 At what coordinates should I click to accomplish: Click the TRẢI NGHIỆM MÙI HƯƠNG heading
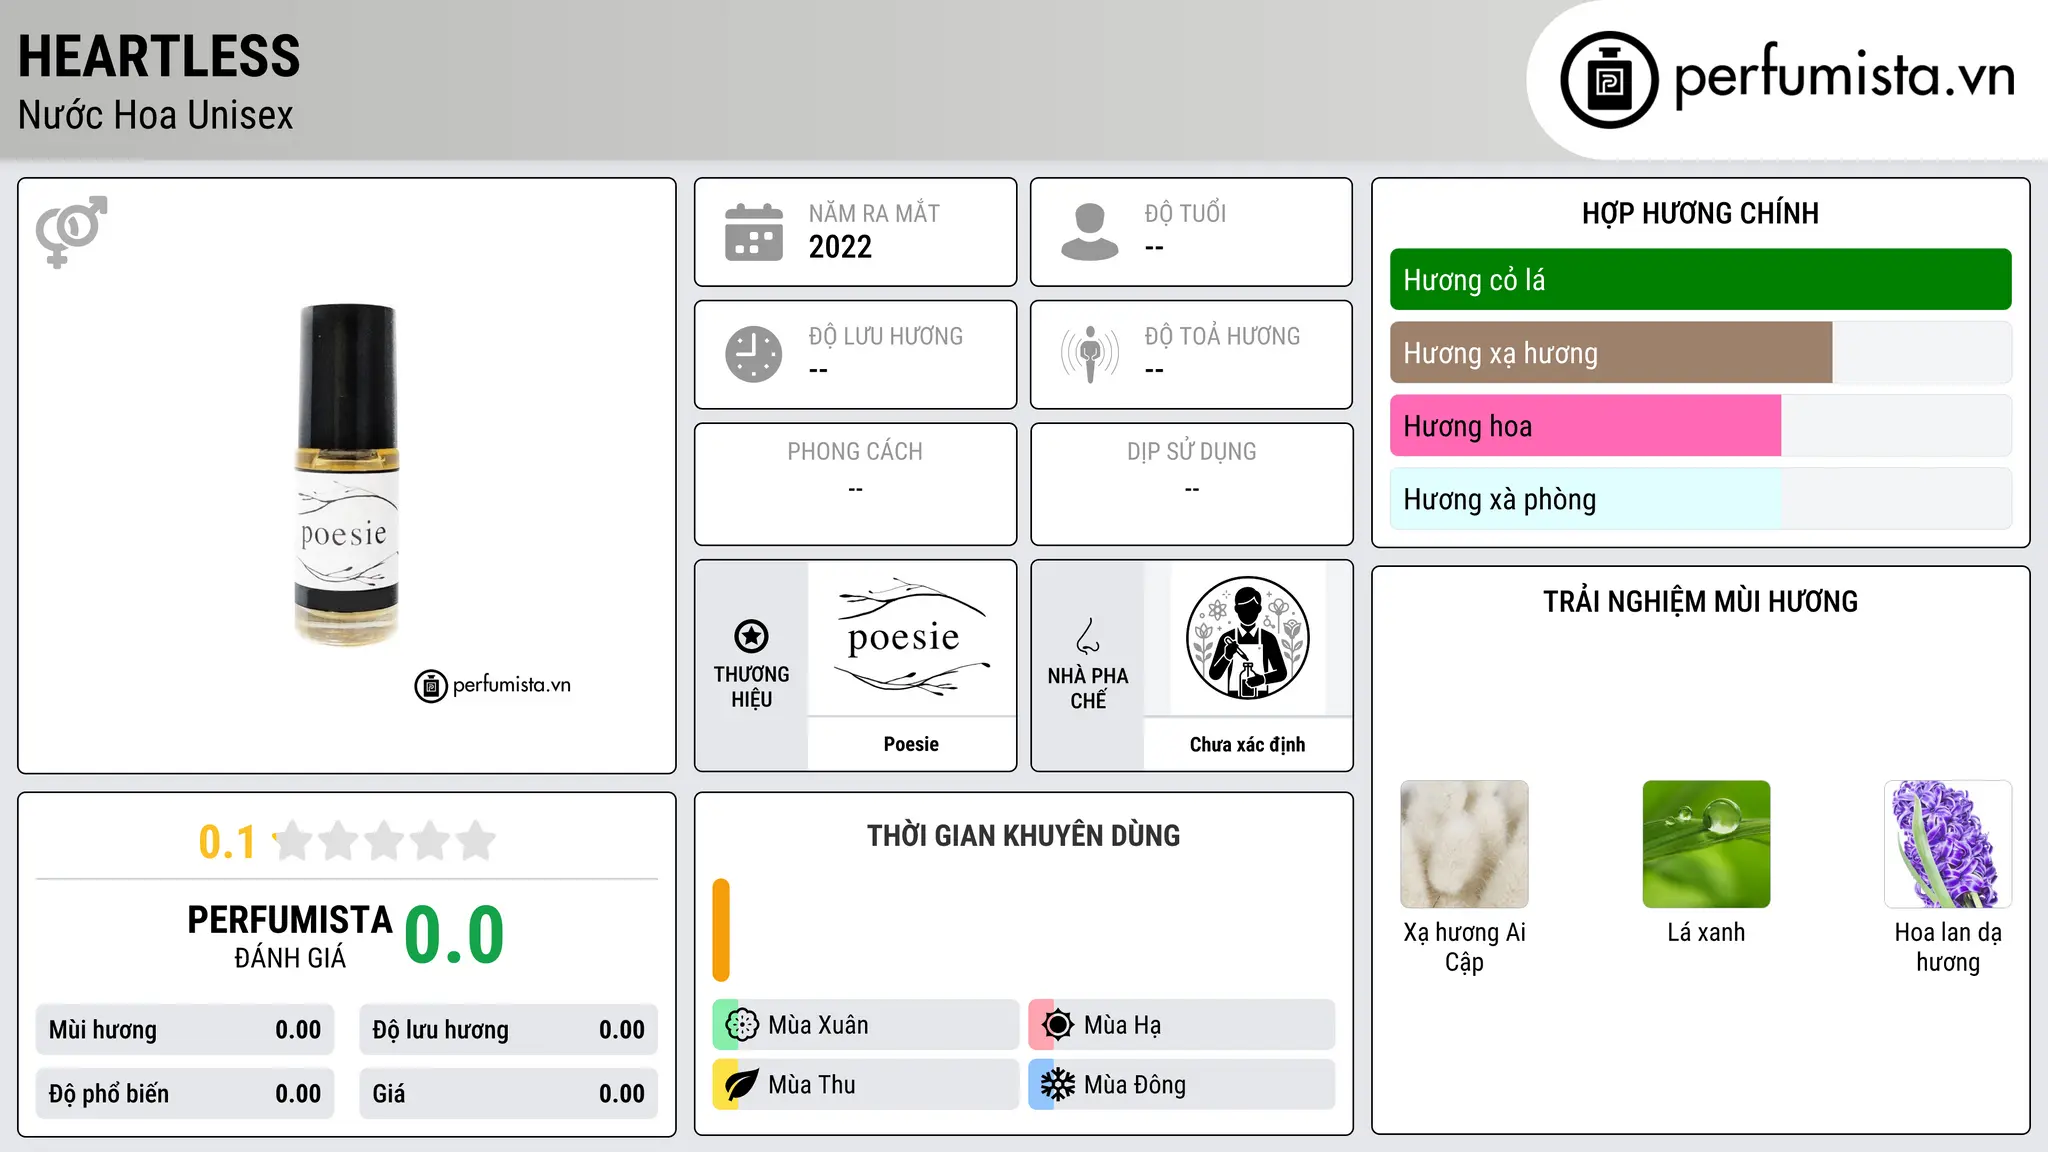tap(1700, 602)
